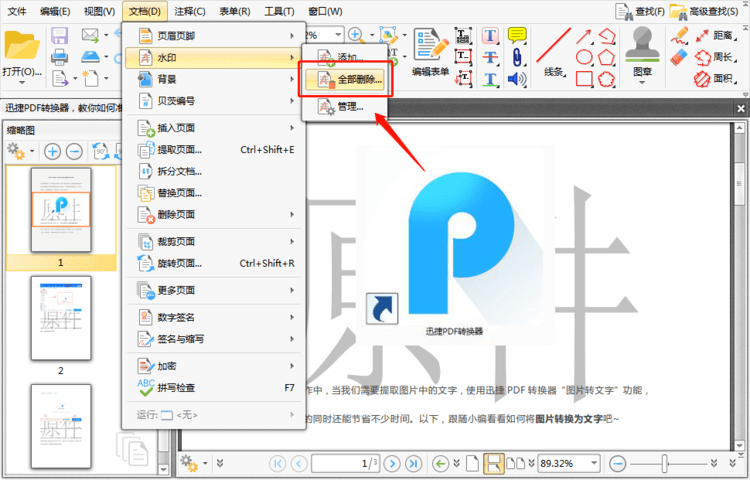Select the text highlight T tool
Viewport: 750px width, 480px height.
tap(490, 36)
